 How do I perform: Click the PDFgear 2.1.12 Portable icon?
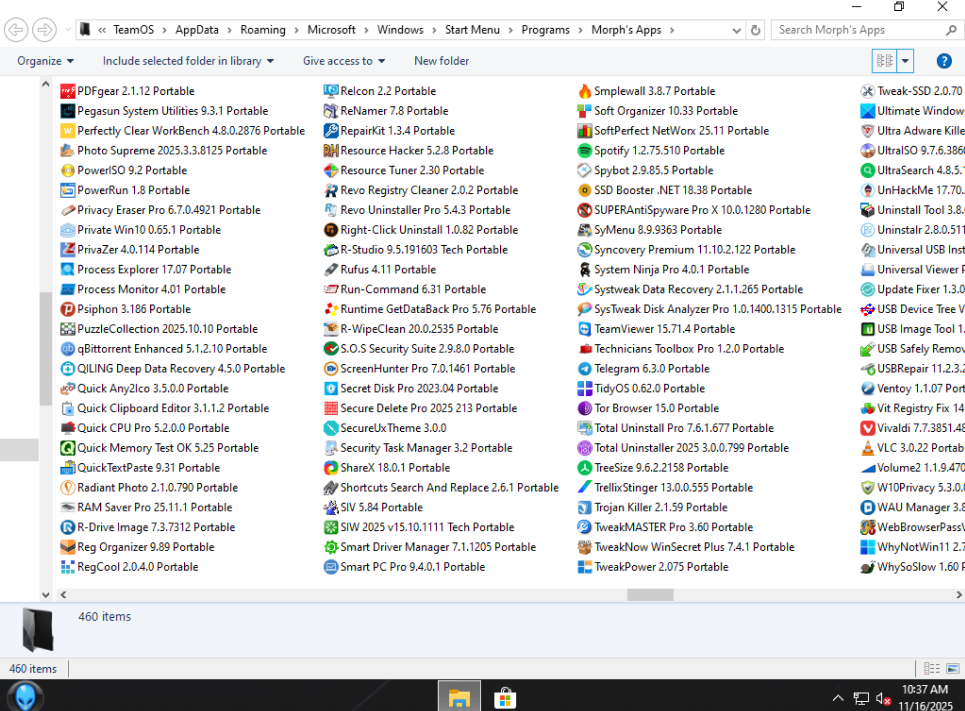click(x=68, y=91)
